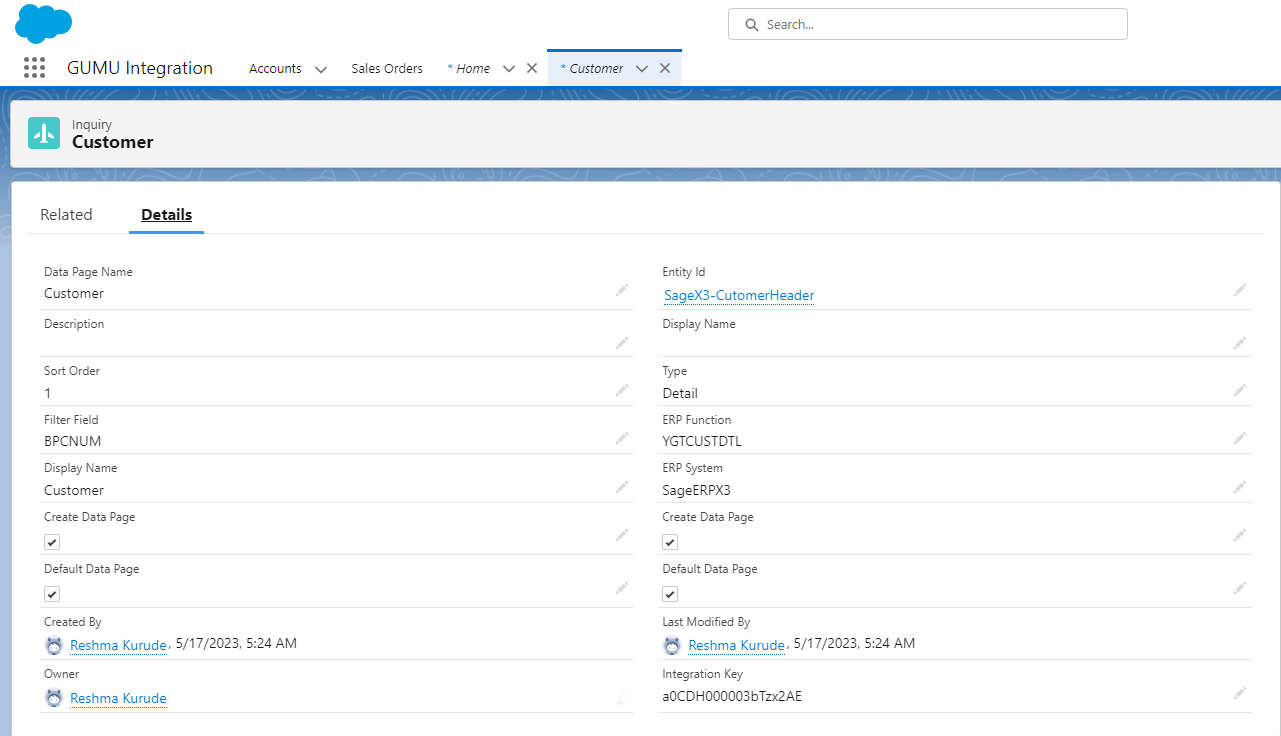The image size is (1281, 736).
Task: Click the YGTCUSTDTL ERP Function value
Action: (x=702, y=441)
